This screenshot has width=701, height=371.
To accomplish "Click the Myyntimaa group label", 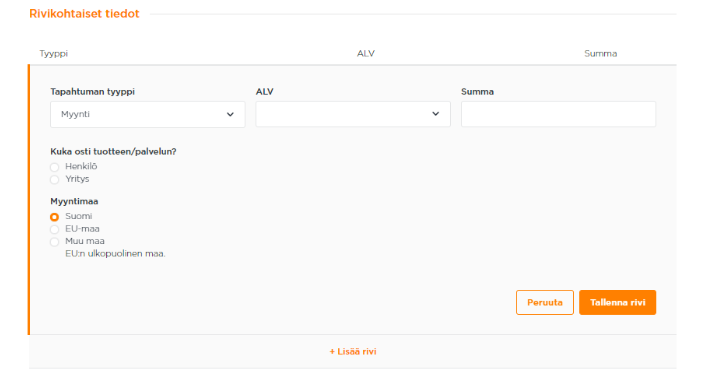I will 74,201.
